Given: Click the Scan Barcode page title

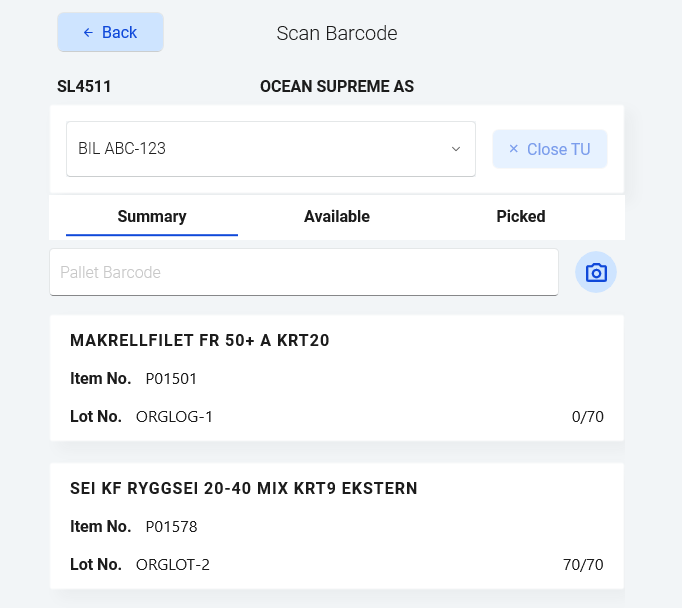Looking at the screenshot, I should (x=337, y=33).
